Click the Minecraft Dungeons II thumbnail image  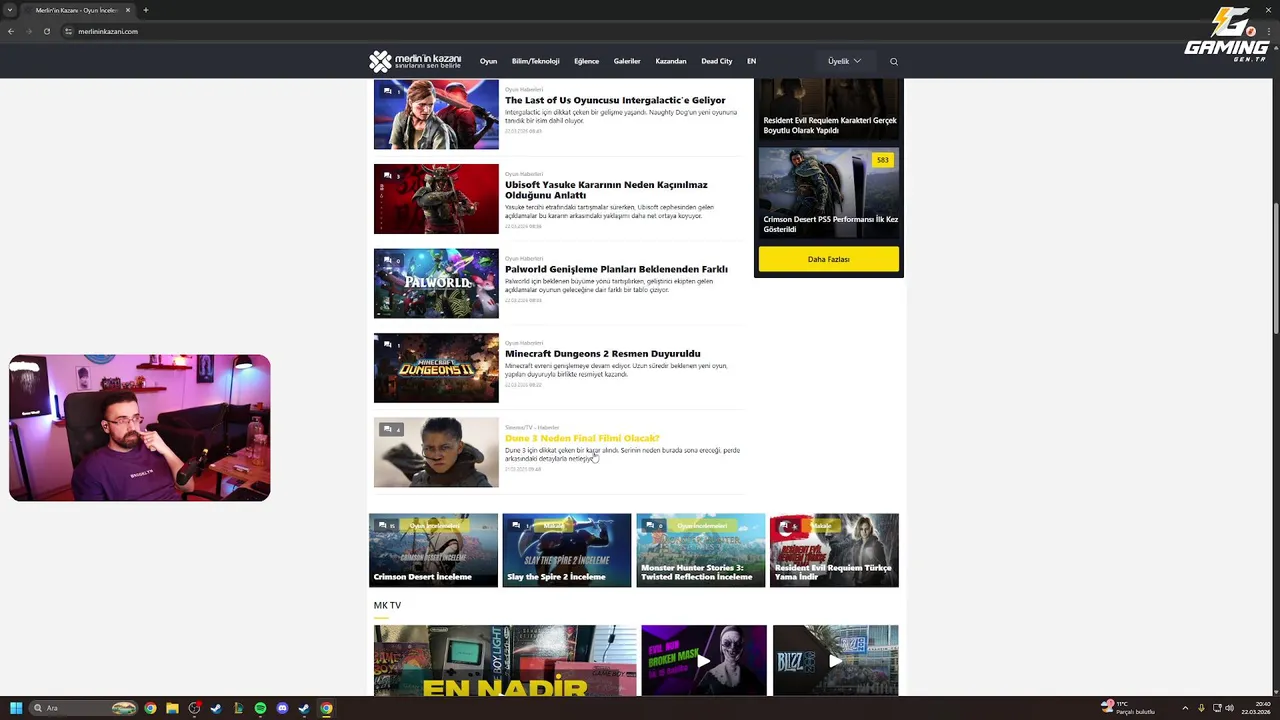[436, 368]
